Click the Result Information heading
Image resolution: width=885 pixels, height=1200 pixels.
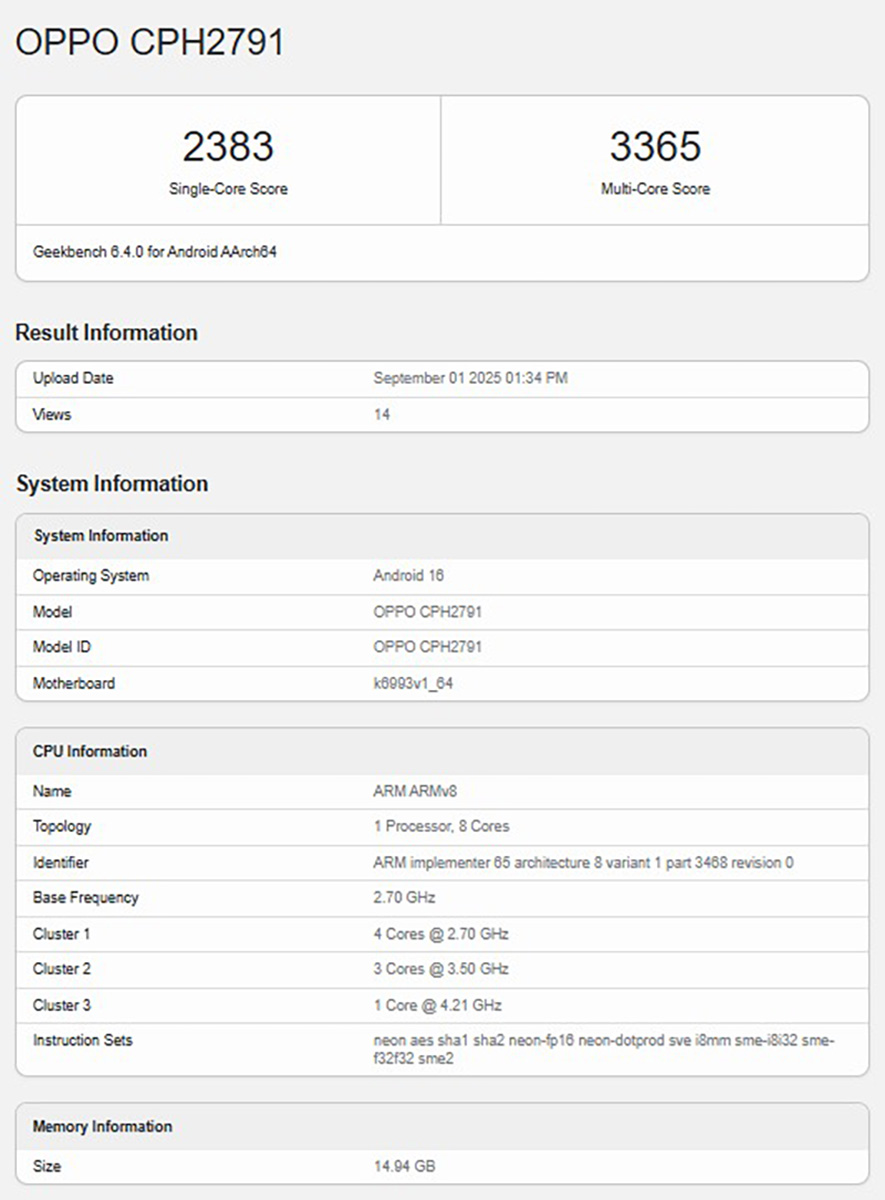[x=106, y=332]
